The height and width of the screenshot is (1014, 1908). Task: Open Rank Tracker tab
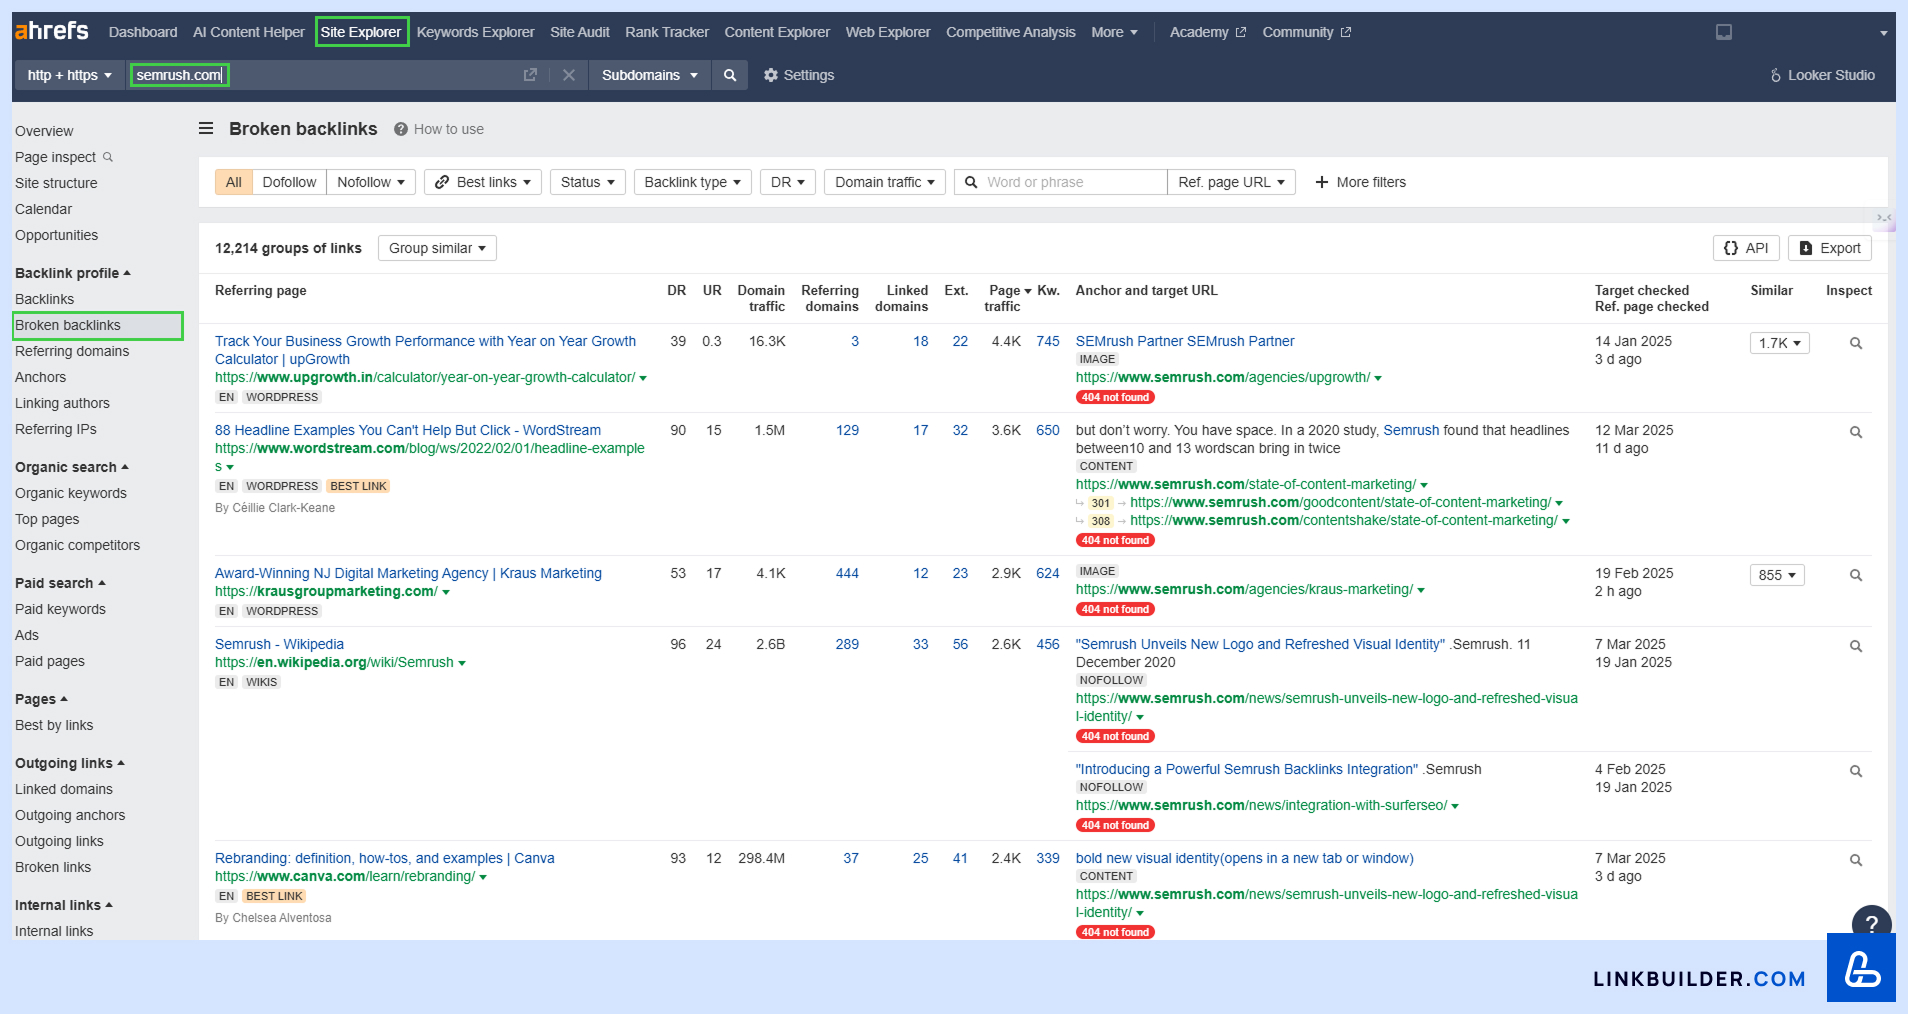[x=667, y=32]
